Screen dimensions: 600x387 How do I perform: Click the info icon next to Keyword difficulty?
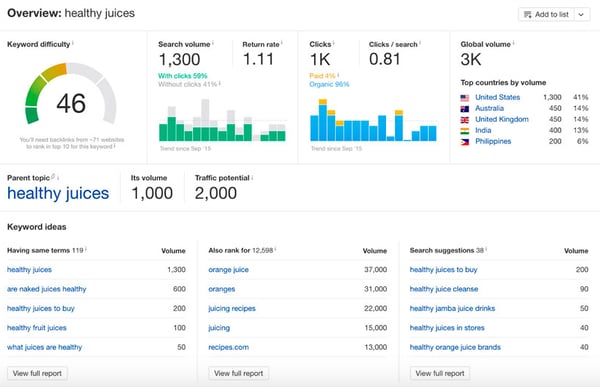(73, 43)
